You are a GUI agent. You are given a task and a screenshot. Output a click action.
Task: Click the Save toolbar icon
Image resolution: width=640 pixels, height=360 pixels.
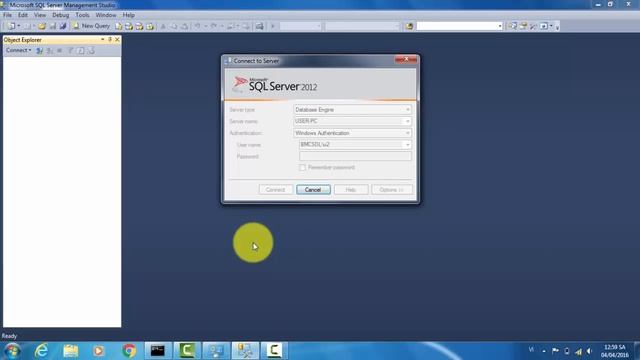pyautogui.click(x=53, y=26)
